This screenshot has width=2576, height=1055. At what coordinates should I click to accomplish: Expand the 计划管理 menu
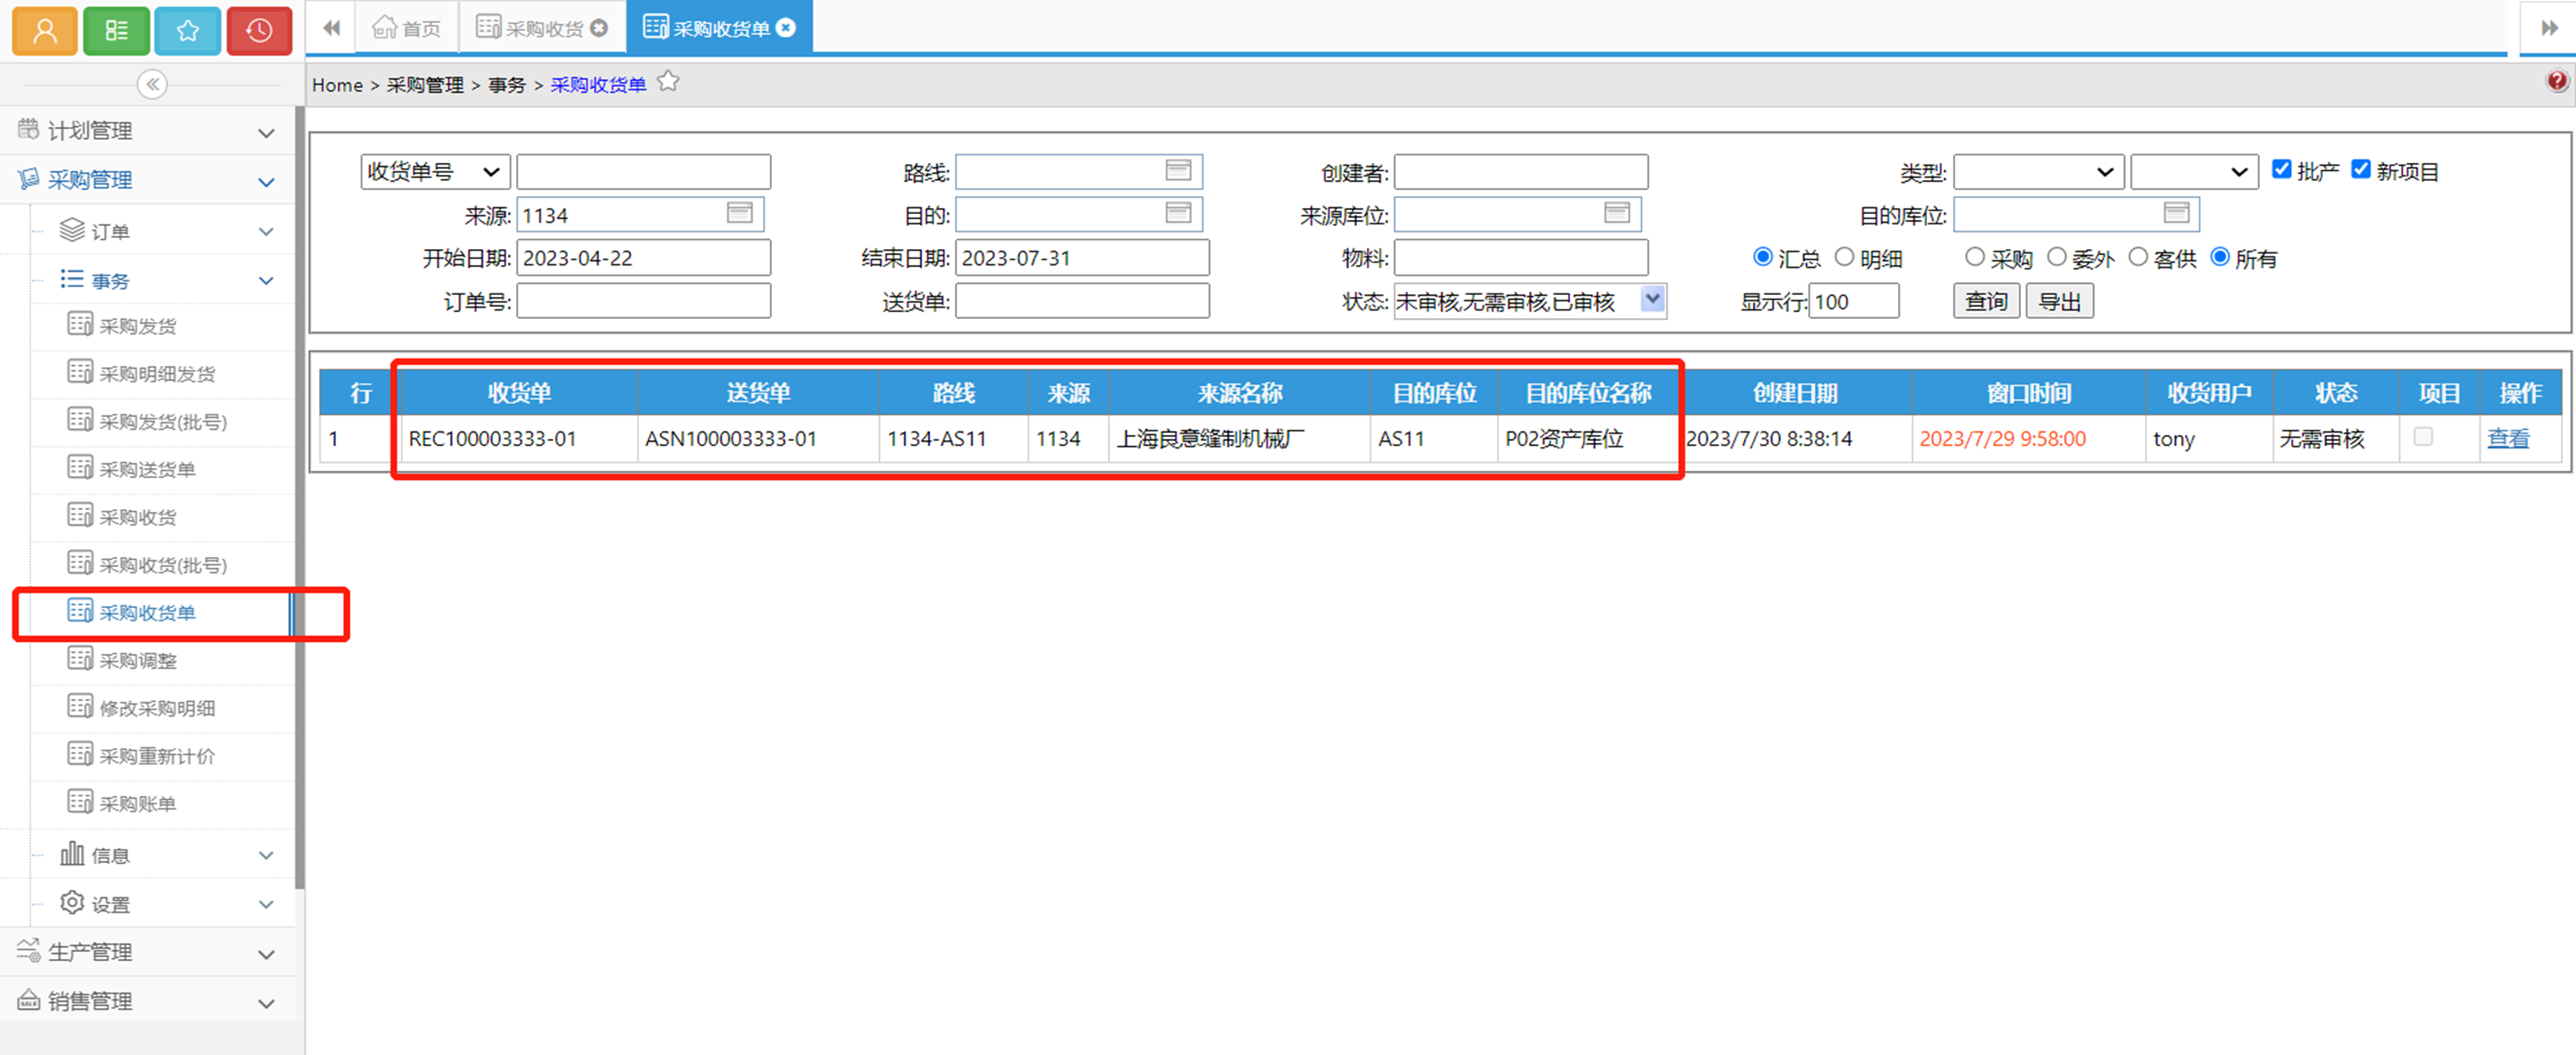point(266,132)
